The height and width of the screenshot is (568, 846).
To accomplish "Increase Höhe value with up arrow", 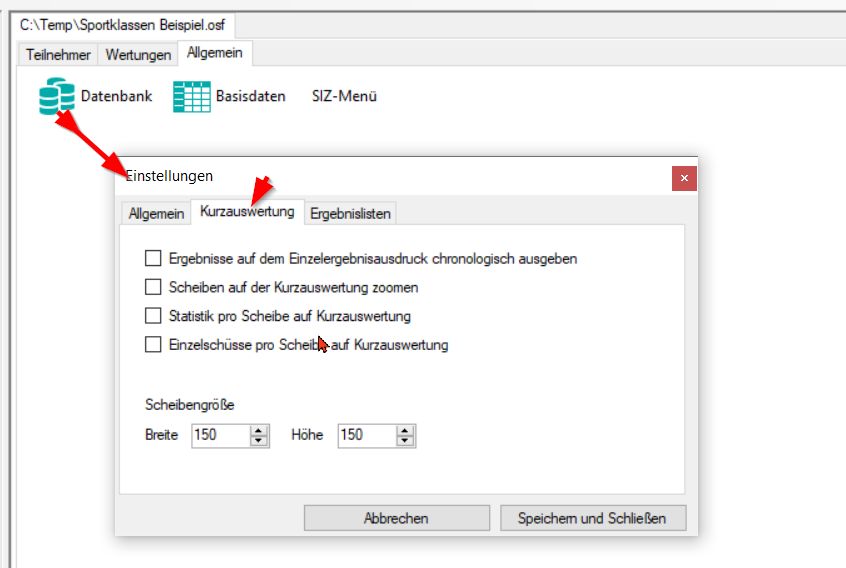I will [x=405, y=431].
